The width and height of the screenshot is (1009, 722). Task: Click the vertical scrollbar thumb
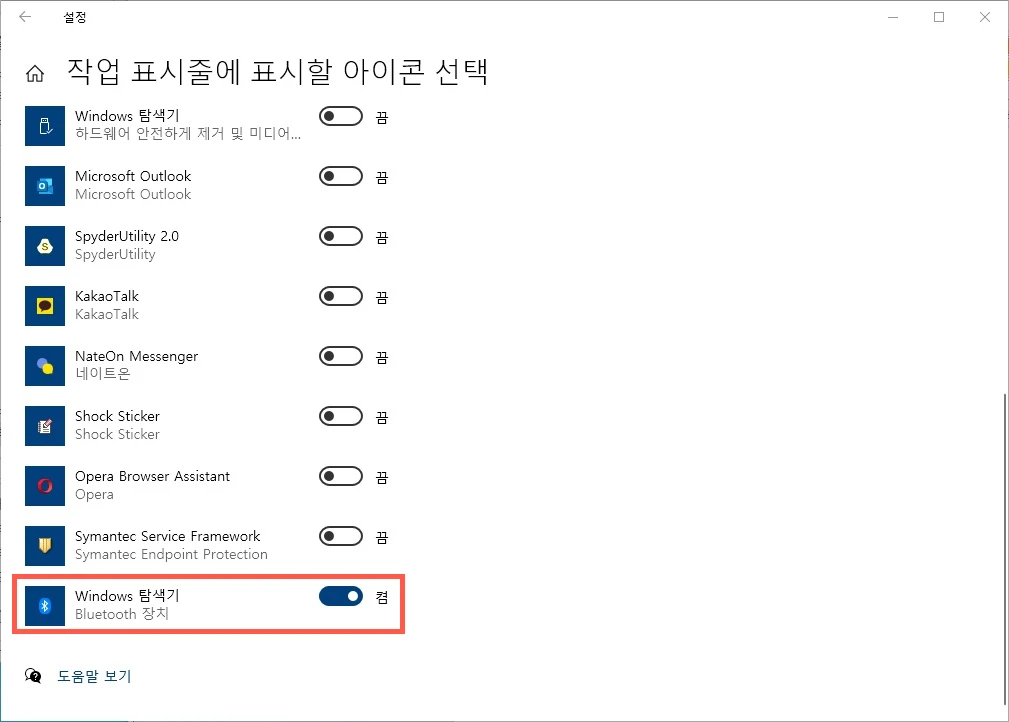pyautogui.click(x=1006, y=550)
